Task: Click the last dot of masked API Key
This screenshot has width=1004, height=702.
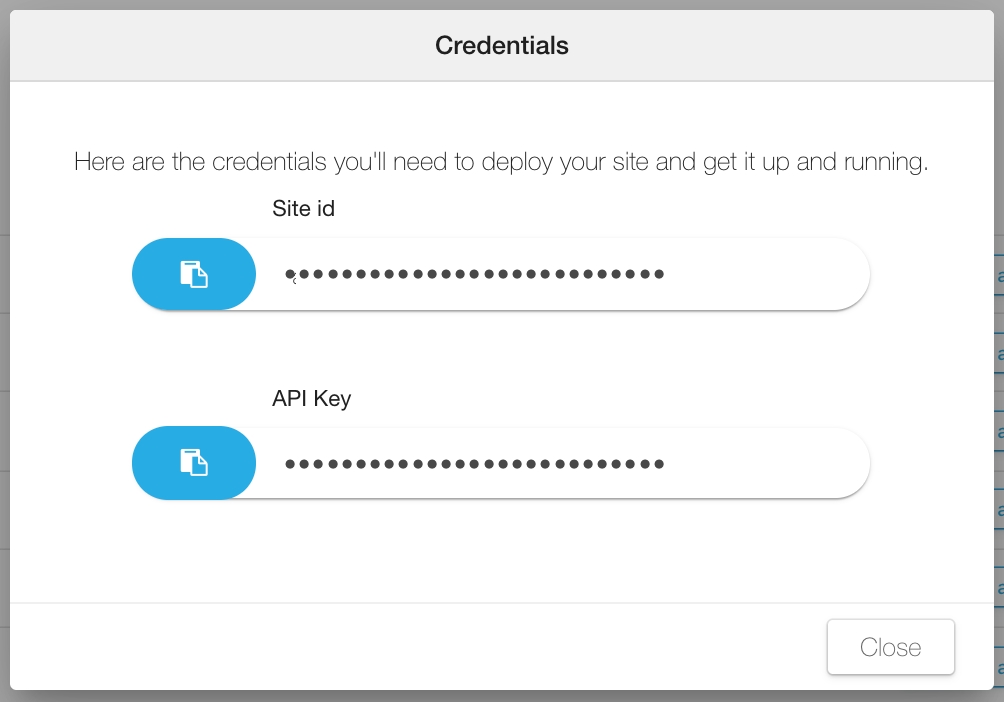Action: pyautogui.click(x=659, y=464)
